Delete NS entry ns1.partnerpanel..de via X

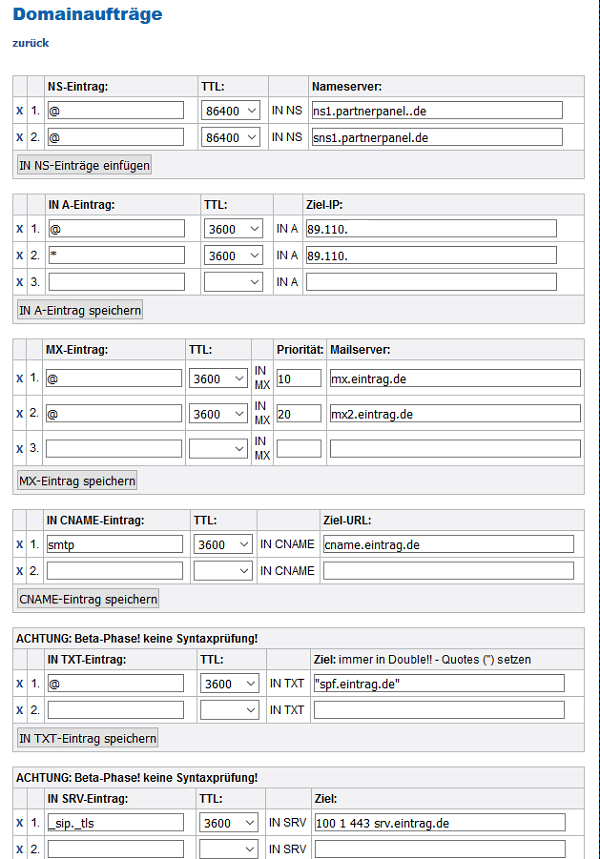pyautogui.click(x=20, y=111)
